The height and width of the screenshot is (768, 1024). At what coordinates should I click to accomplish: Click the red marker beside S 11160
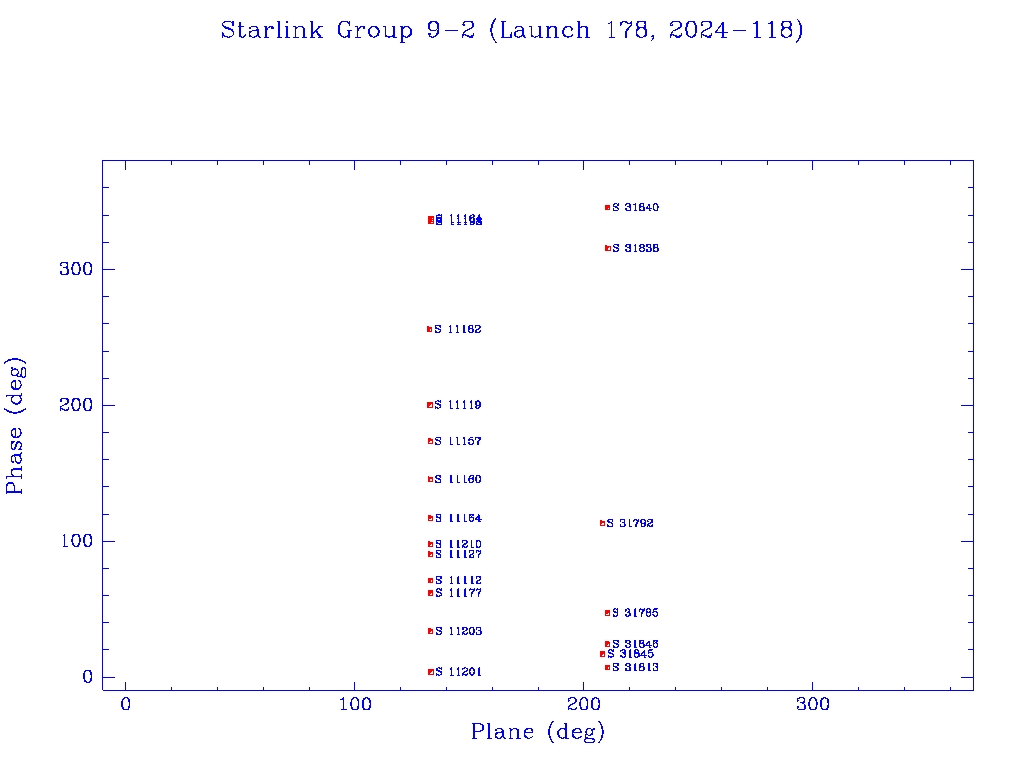430,479
